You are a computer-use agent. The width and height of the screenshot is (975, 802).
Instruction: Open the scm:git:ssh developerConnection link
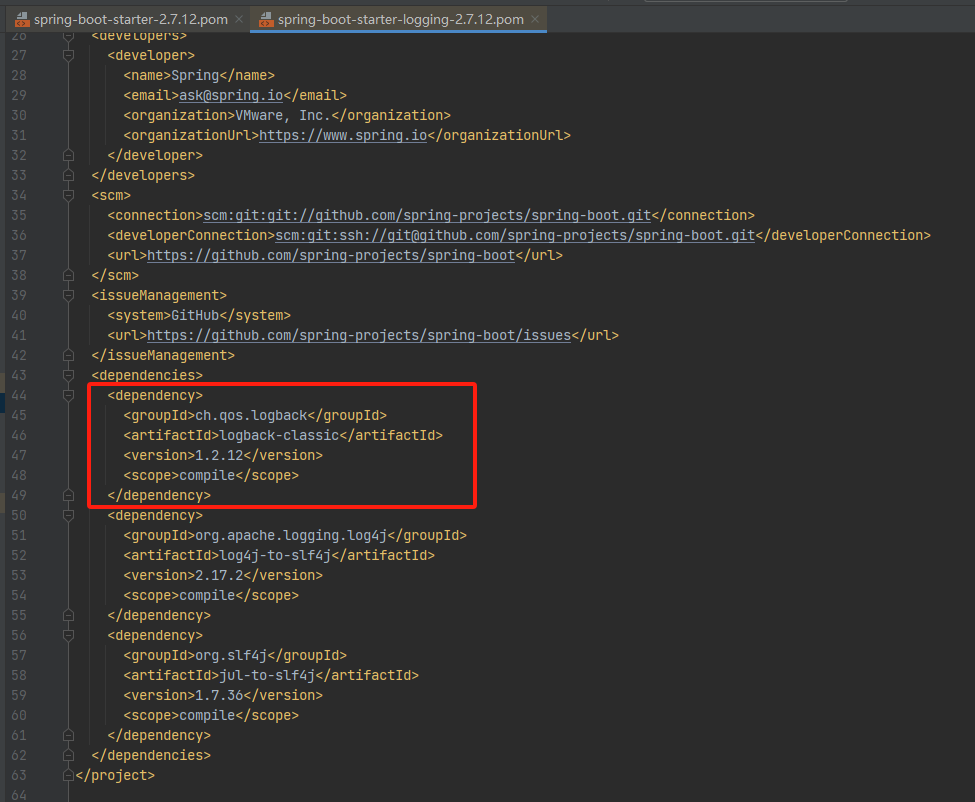point(515,235)
